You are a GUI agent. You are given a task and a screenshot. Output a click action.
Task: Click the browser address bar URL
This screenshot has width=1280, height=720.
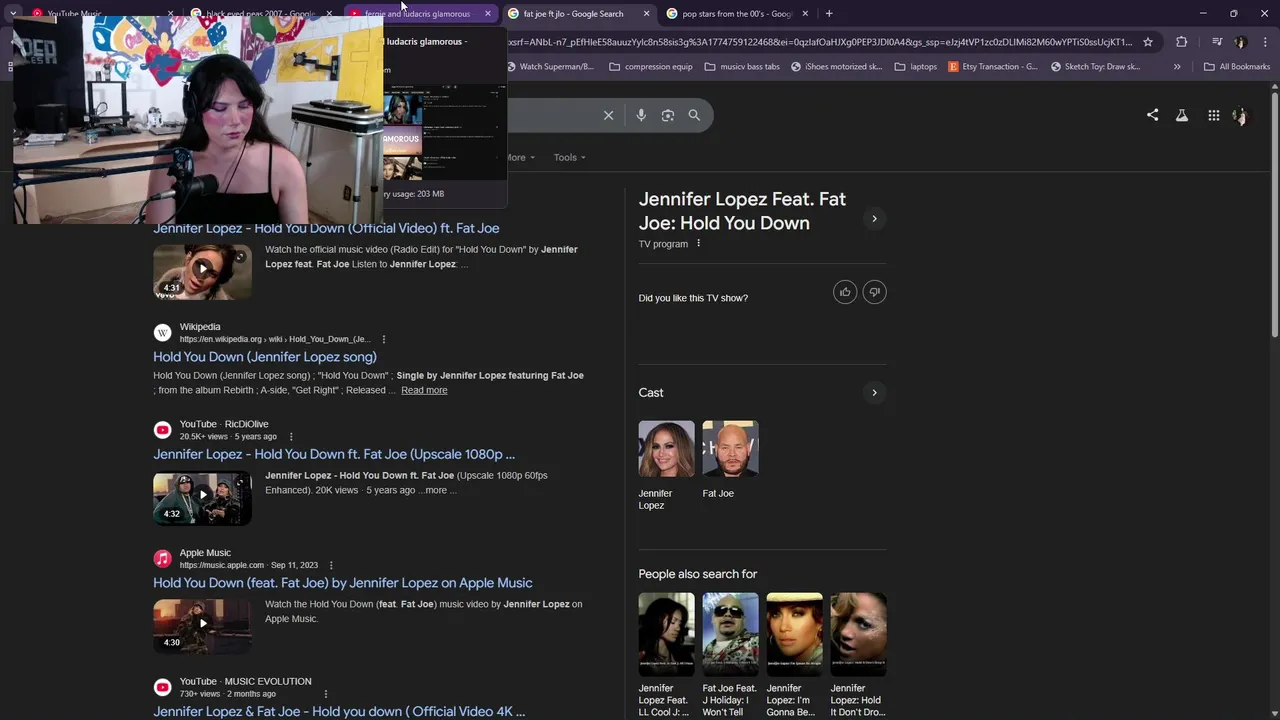(x=820, y=42)
